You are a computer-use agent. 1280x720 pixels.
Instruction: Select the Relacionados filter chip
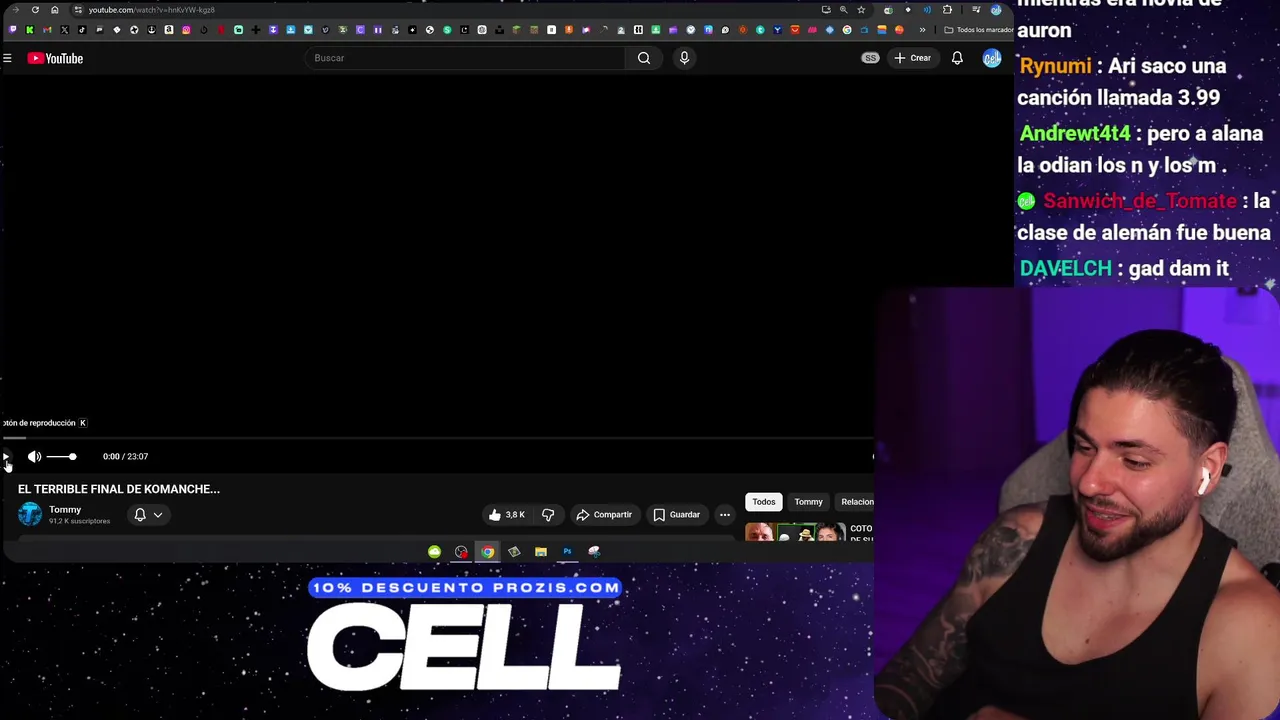855,502
